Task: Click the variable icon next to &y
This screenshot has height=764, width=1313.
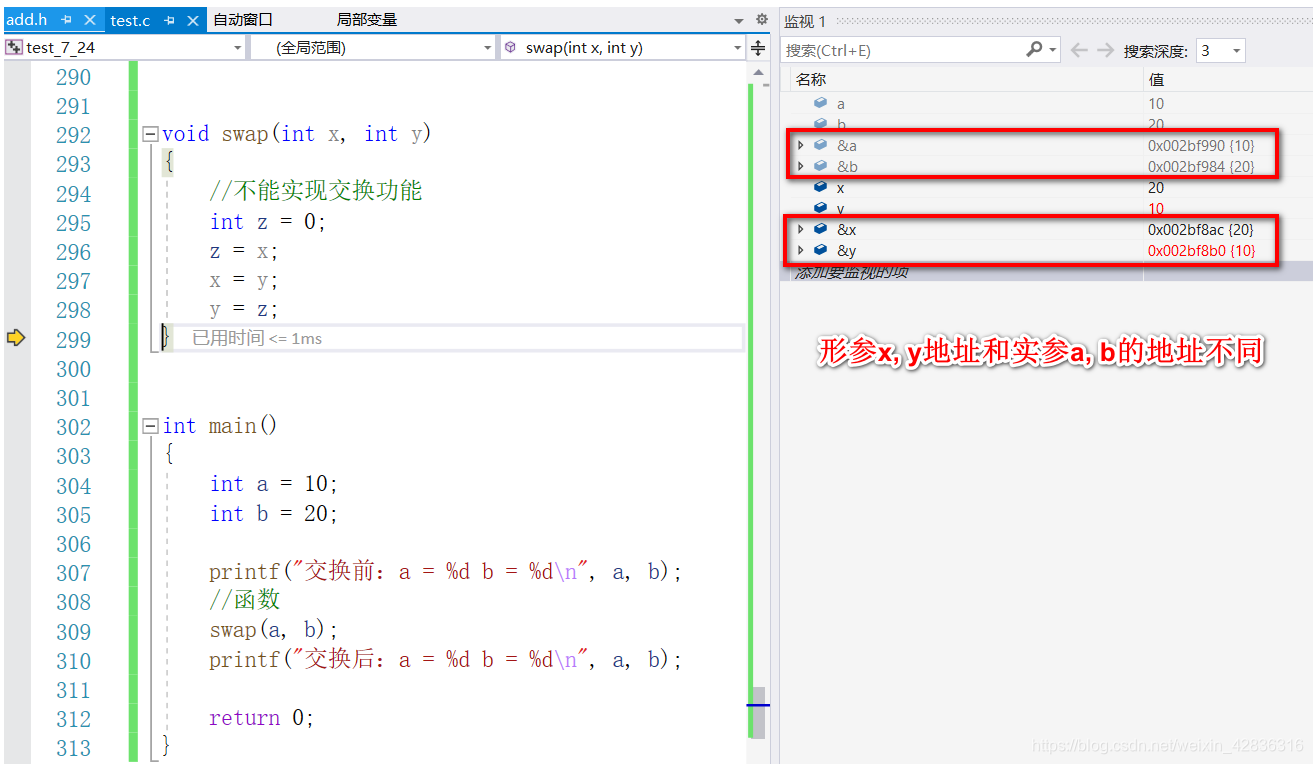Action: tap(821, 251)
